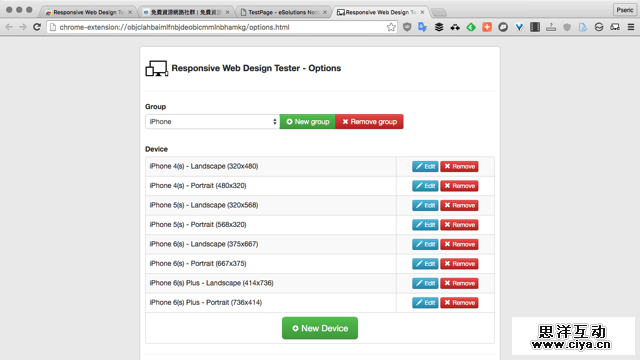
Task: Edit iPhone 6(s) Plus Landscape (414x736)
Action: click(x=425, y=283)
